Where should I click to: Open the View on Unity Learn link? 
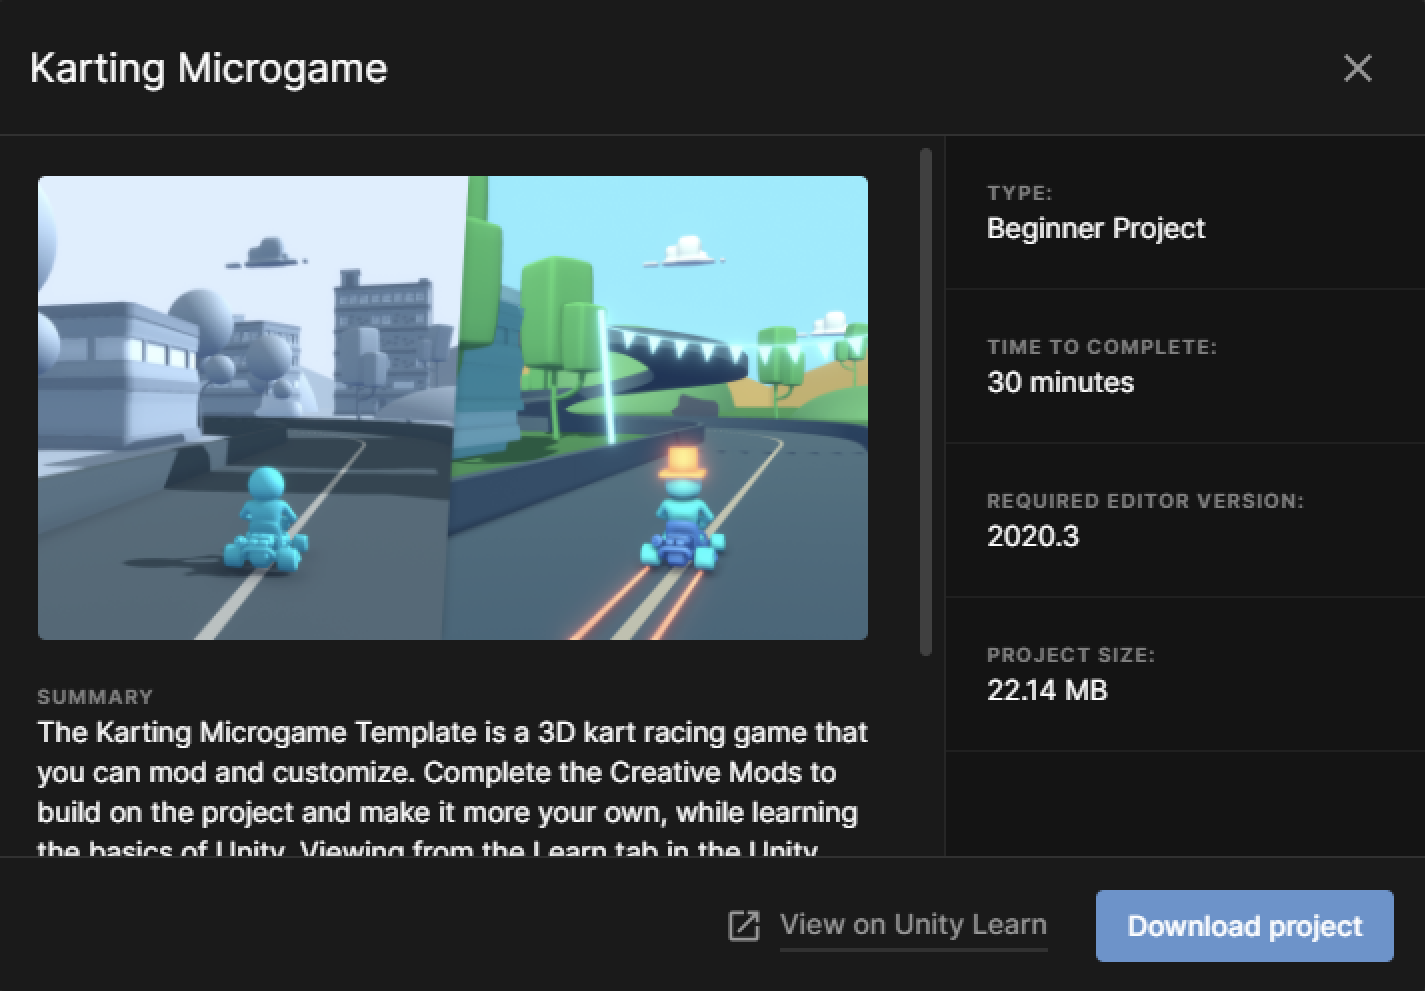913,925
